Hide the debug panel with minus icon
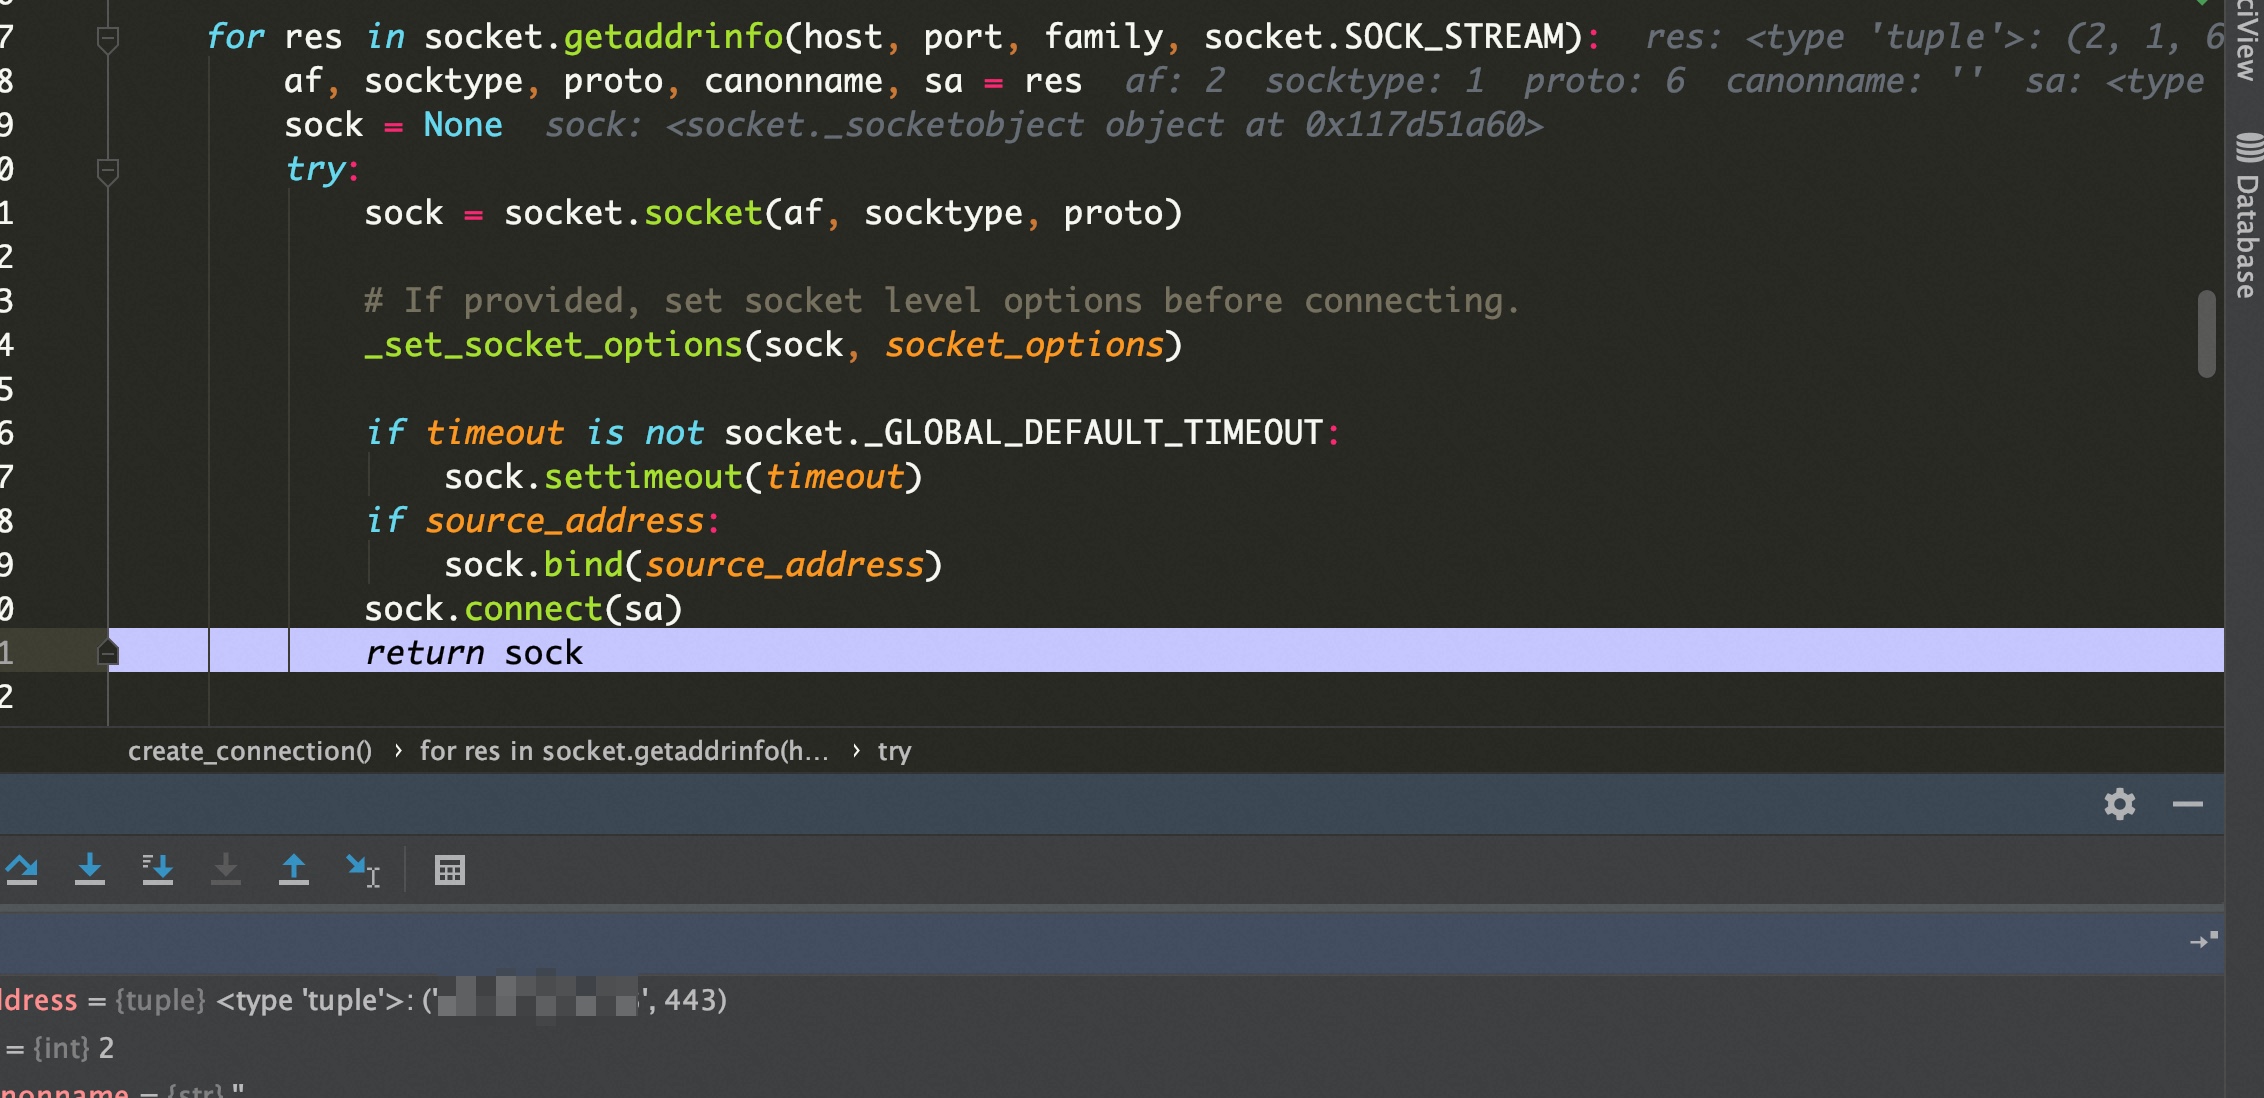 (2187, 804)
